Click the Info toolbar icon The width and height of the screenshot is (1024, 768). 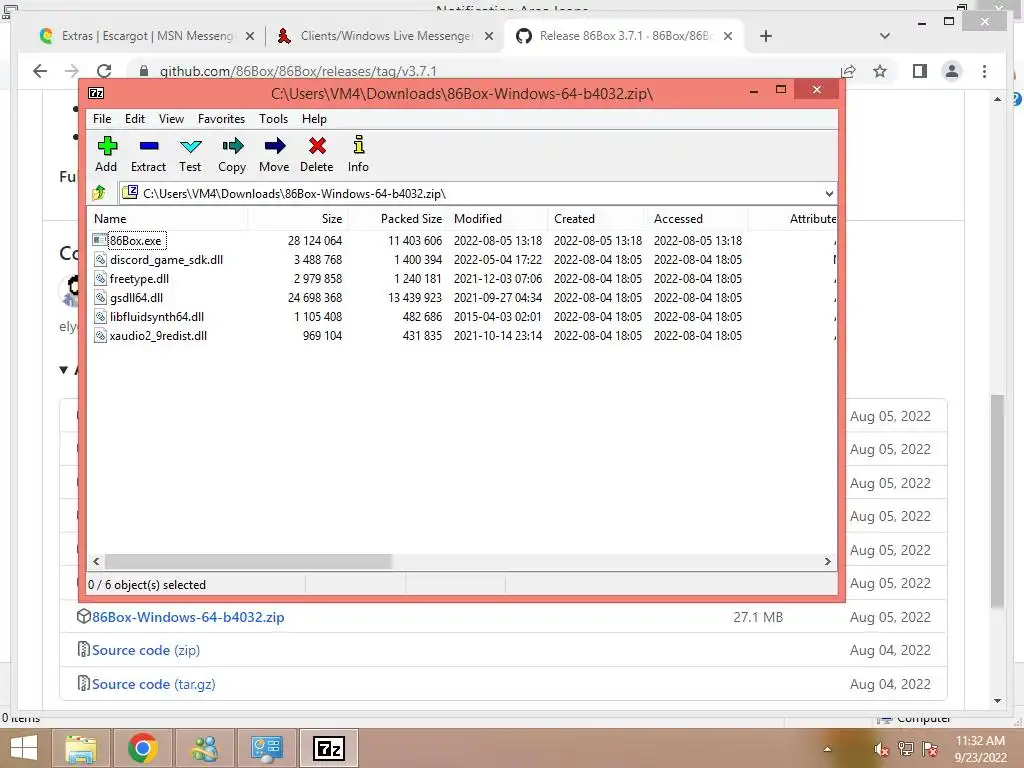[359, 145]
